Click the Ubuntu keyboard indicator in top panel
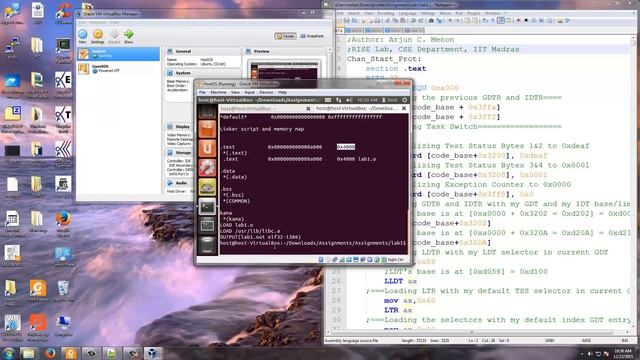The width and height of the screenshot is (640, 360). point(328,100)
